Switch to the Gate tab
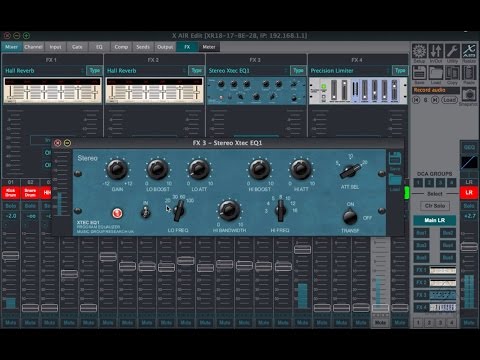This screenshot has width=480, height=360. point(77,47)
